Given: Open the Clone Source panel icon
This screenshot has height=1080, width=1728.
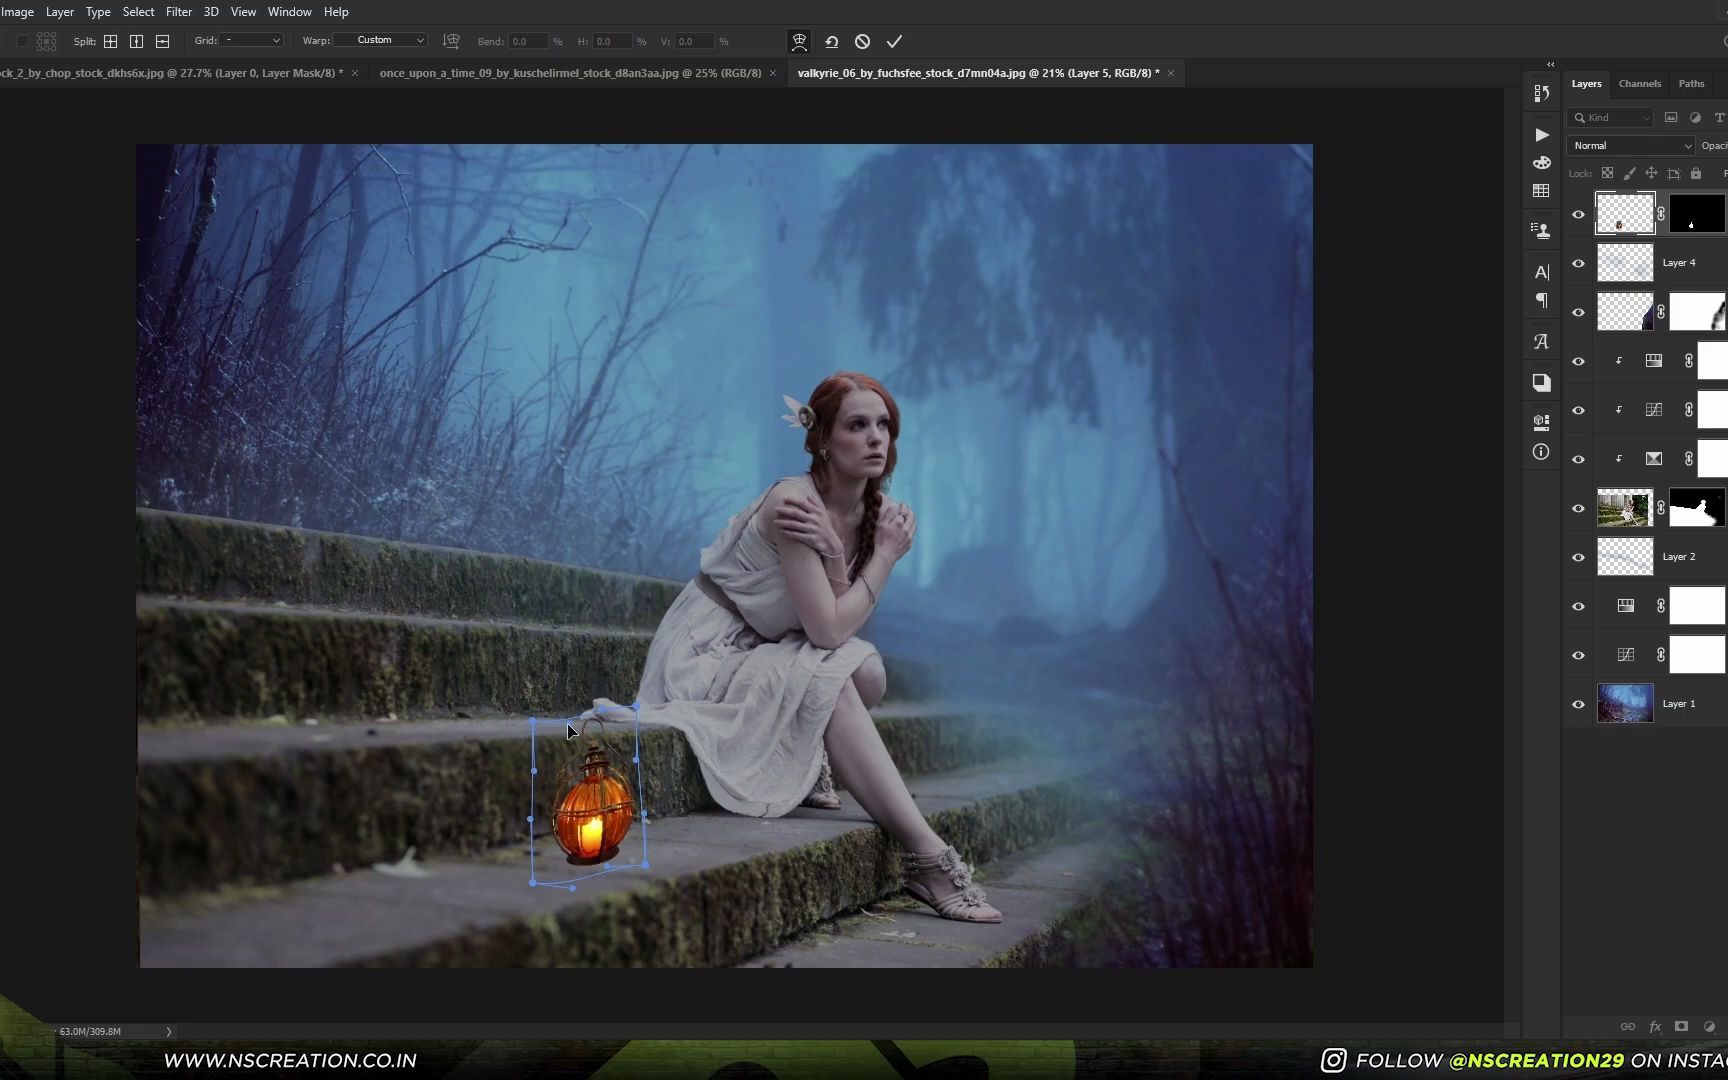Looking at the screenshot, I should pos(1541,231).
